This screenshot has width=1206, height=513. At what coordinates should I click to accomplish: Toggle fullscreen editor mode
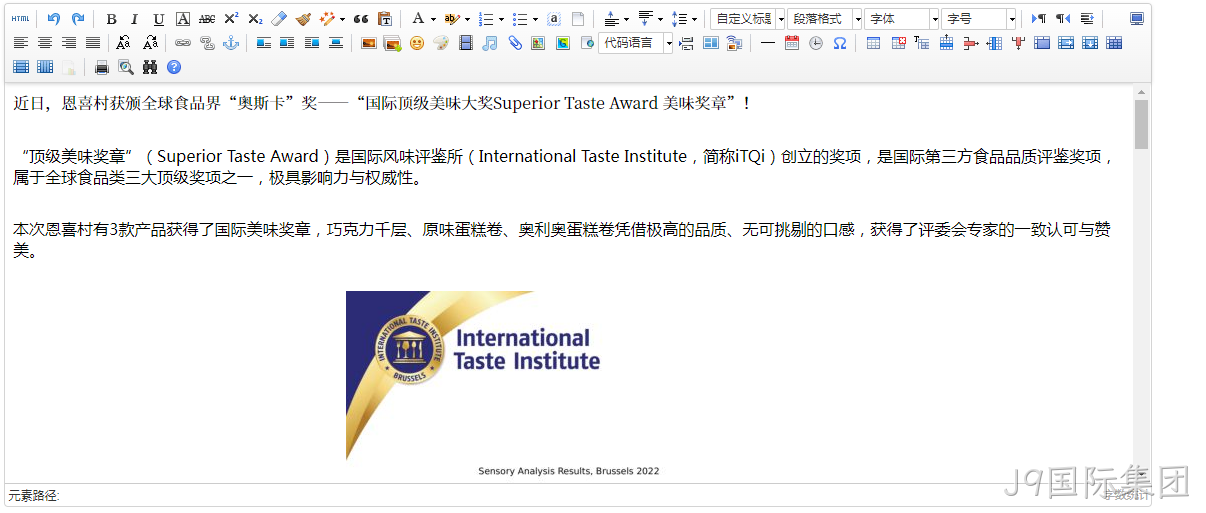coord(1137,19)
